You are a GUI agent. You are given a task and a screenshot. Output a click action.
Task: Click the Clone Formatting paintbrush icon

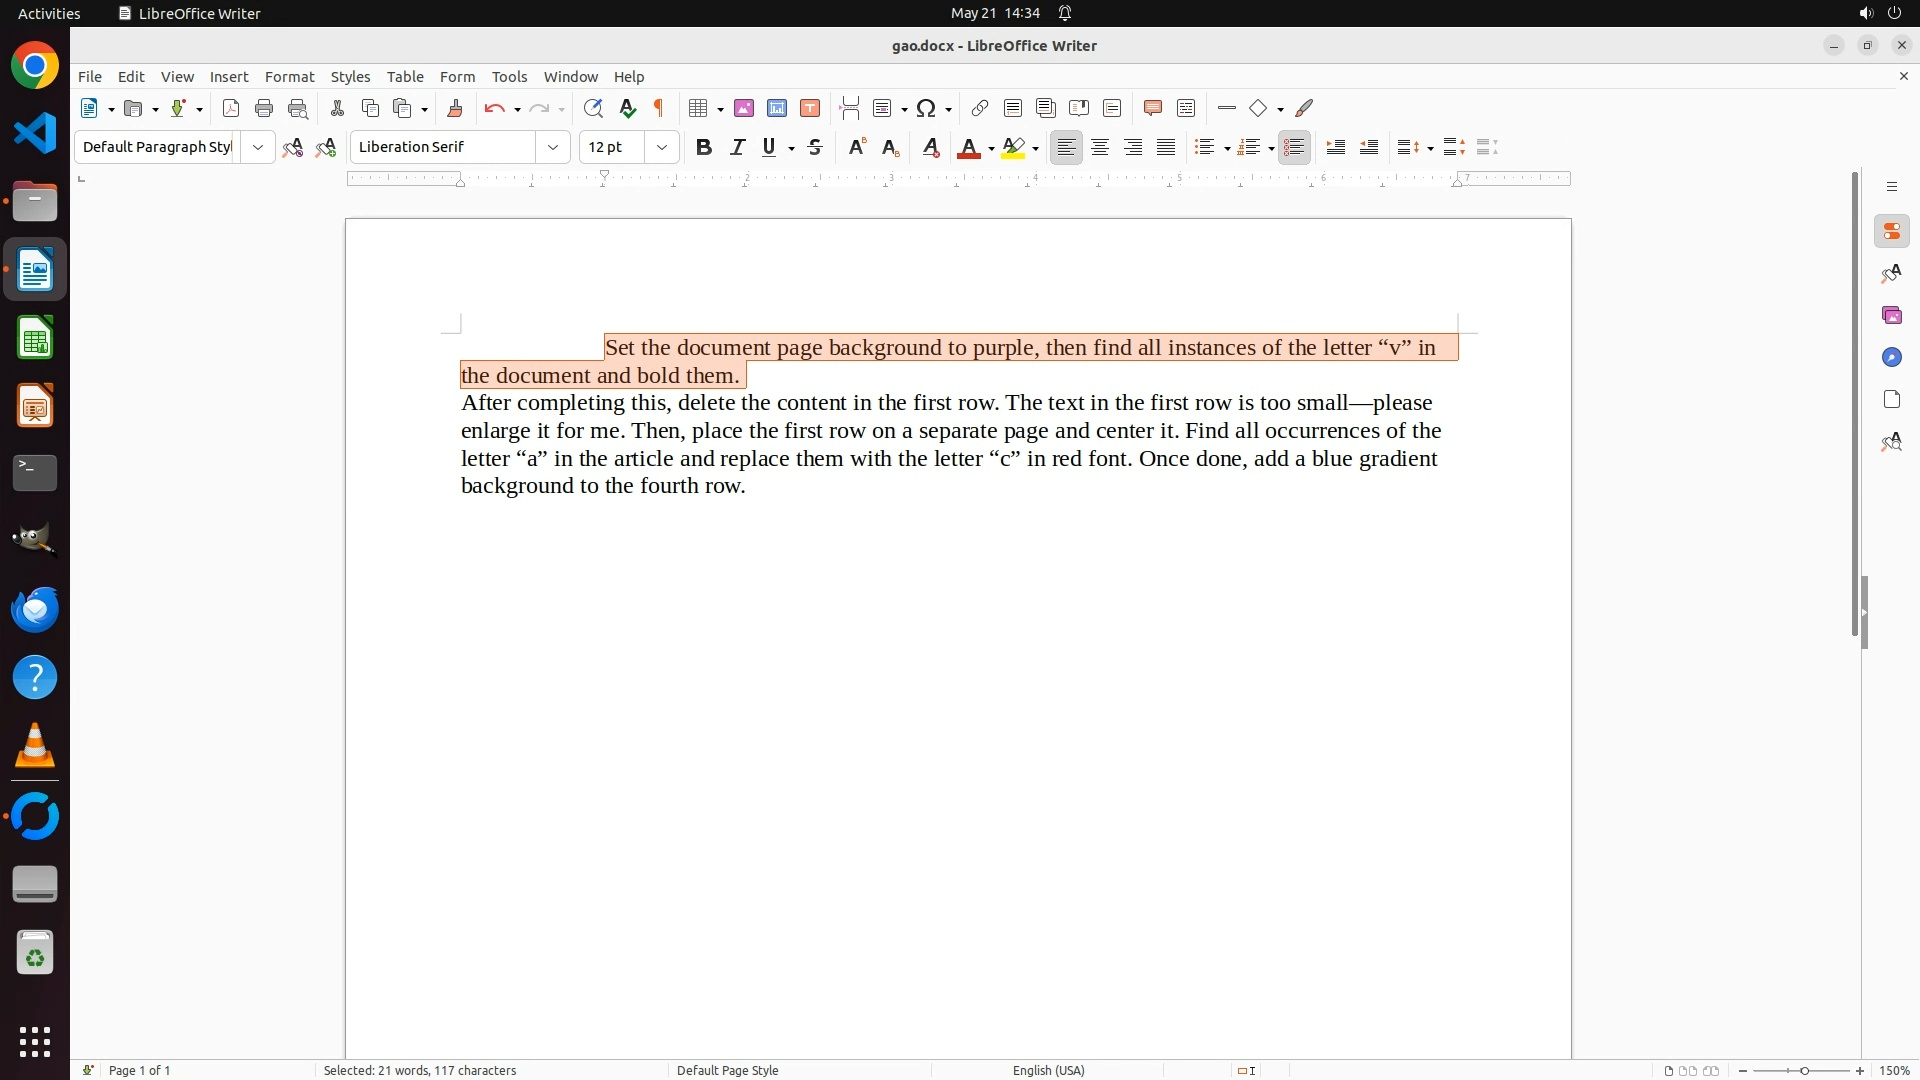(455, 108)
